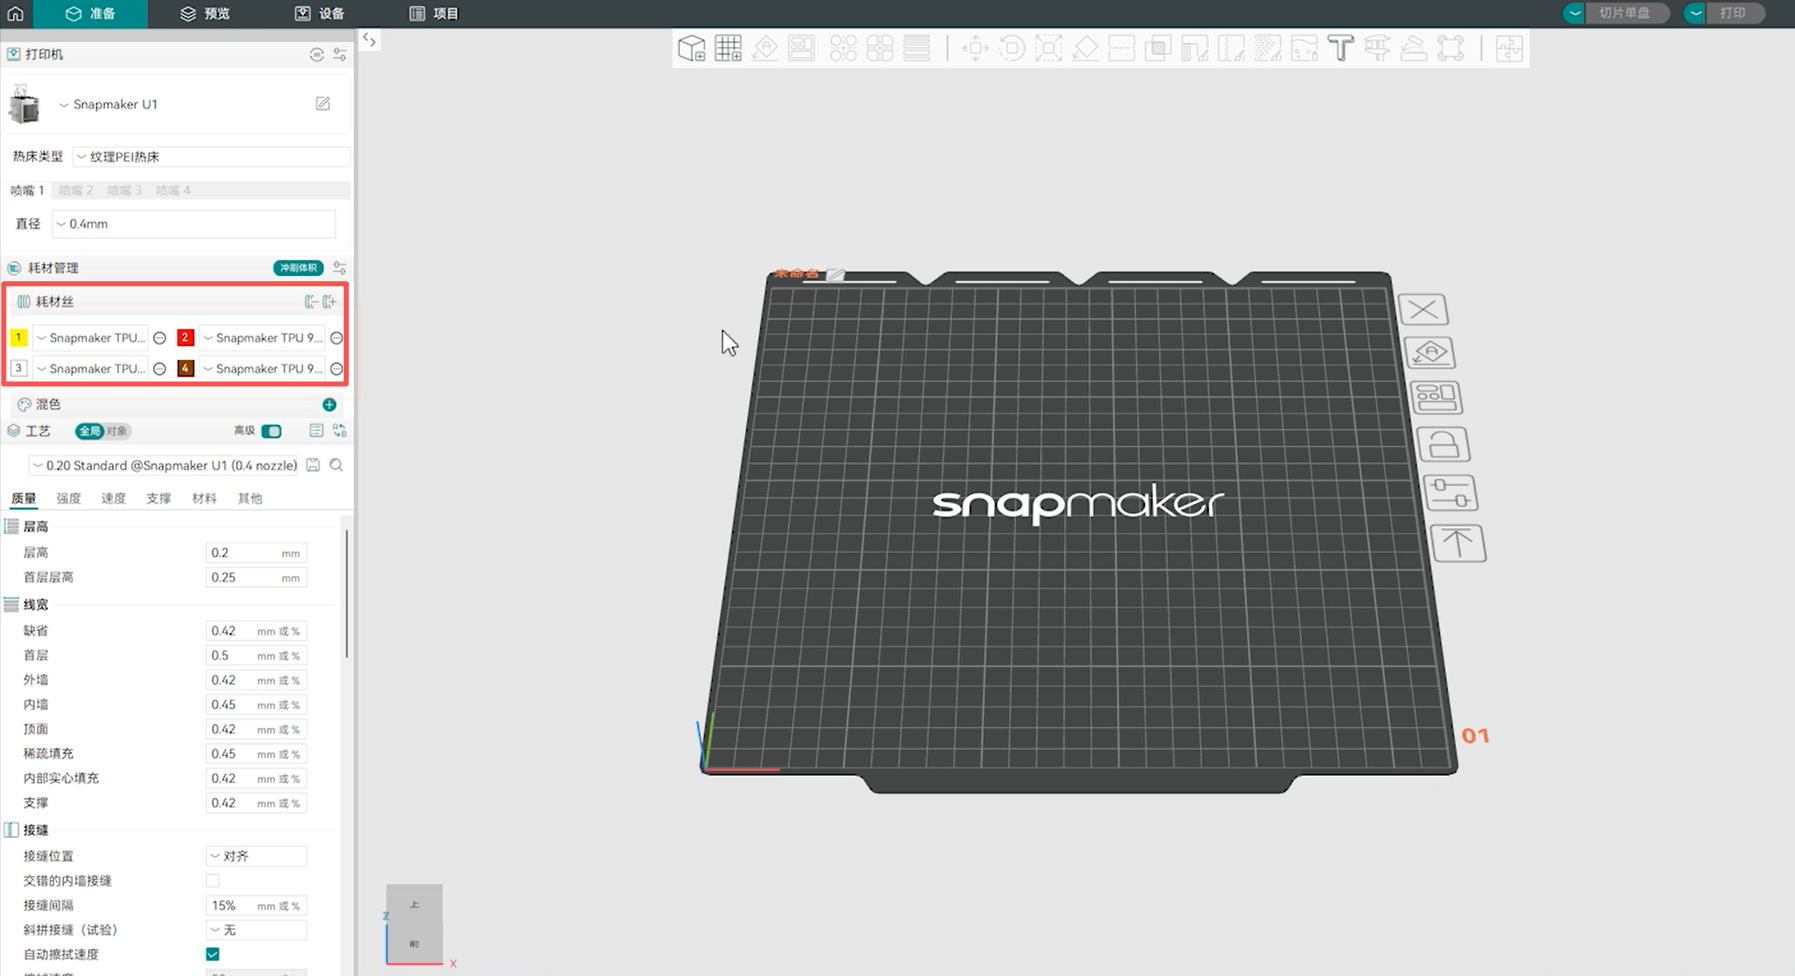Check the 交错的内墙接缝 checkbox
1795x976 pixels.
coord(213,881)
